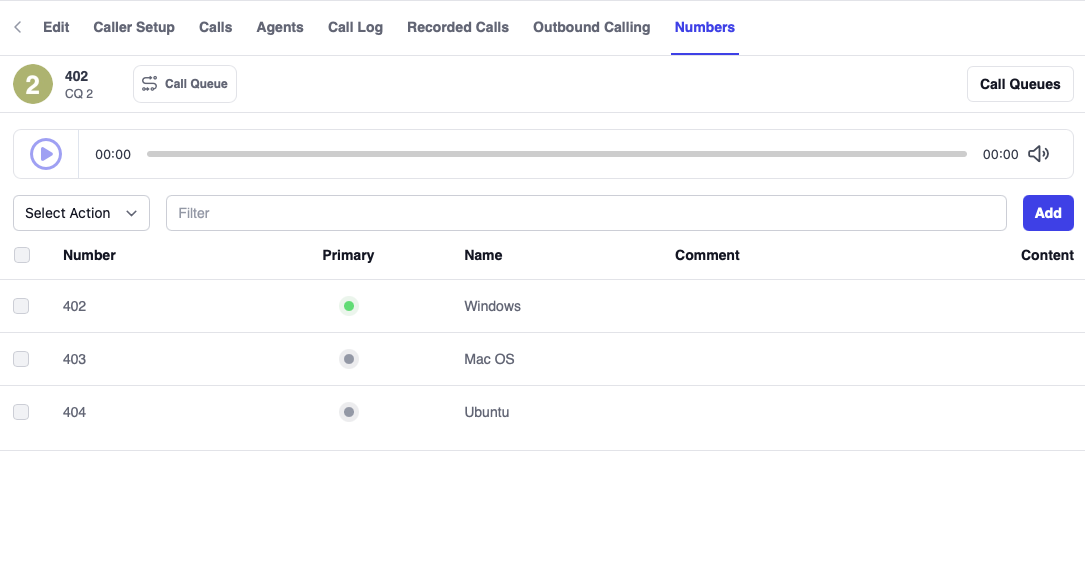Click the green queue 2 avatar
This screenshot has height=576, width=1085.
[x=33, y=84]
